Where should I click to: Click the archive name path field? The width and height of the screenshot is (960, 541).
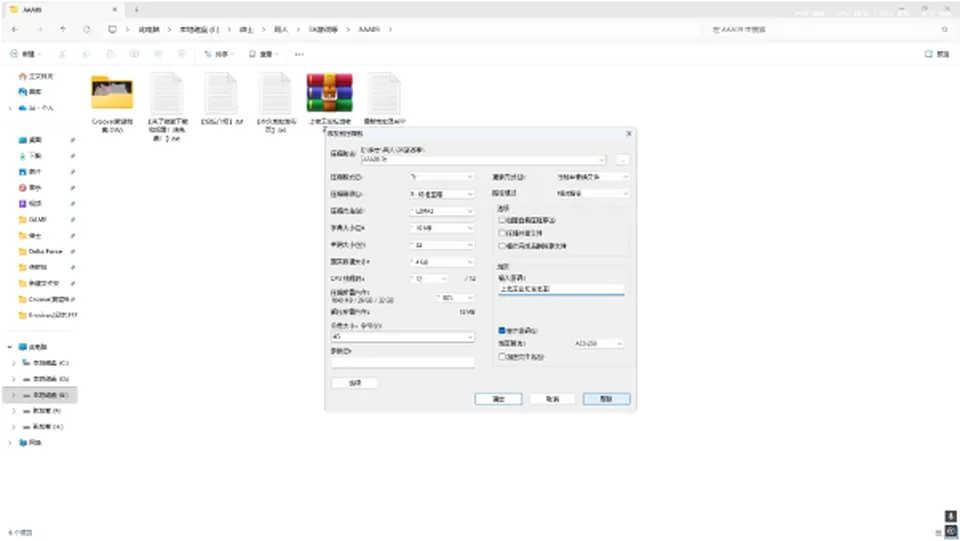(483, 160)
